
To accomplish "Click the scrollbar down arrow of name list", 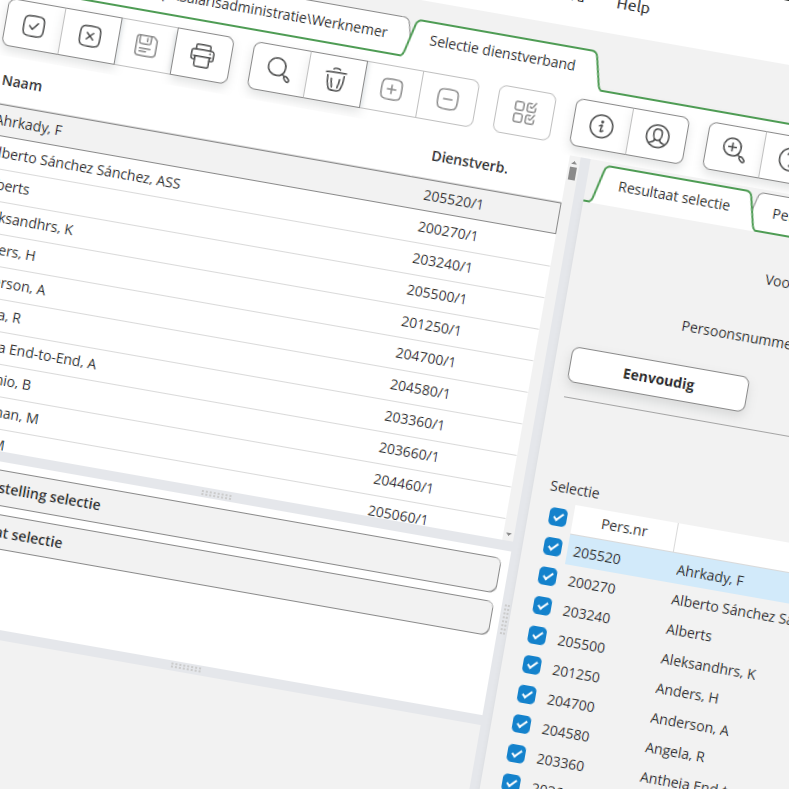I will 509,534.
